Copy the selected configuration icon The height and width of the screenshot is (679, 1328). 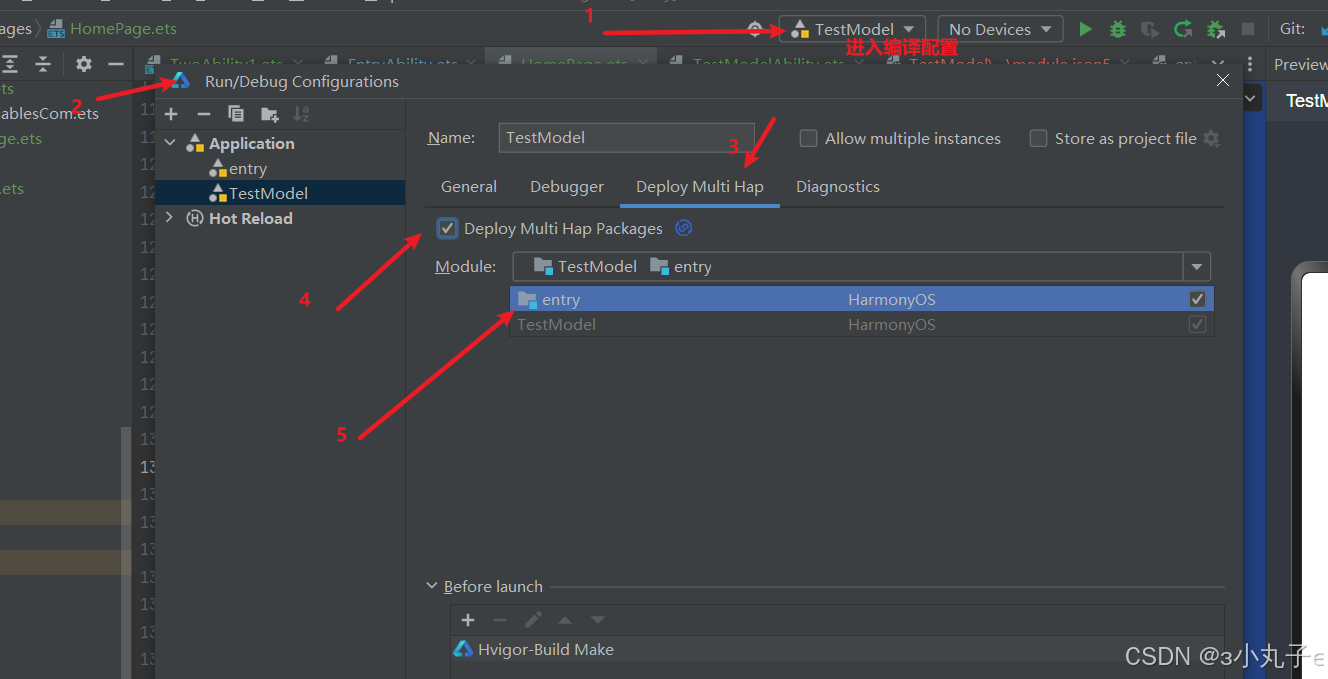click(235, 114)
